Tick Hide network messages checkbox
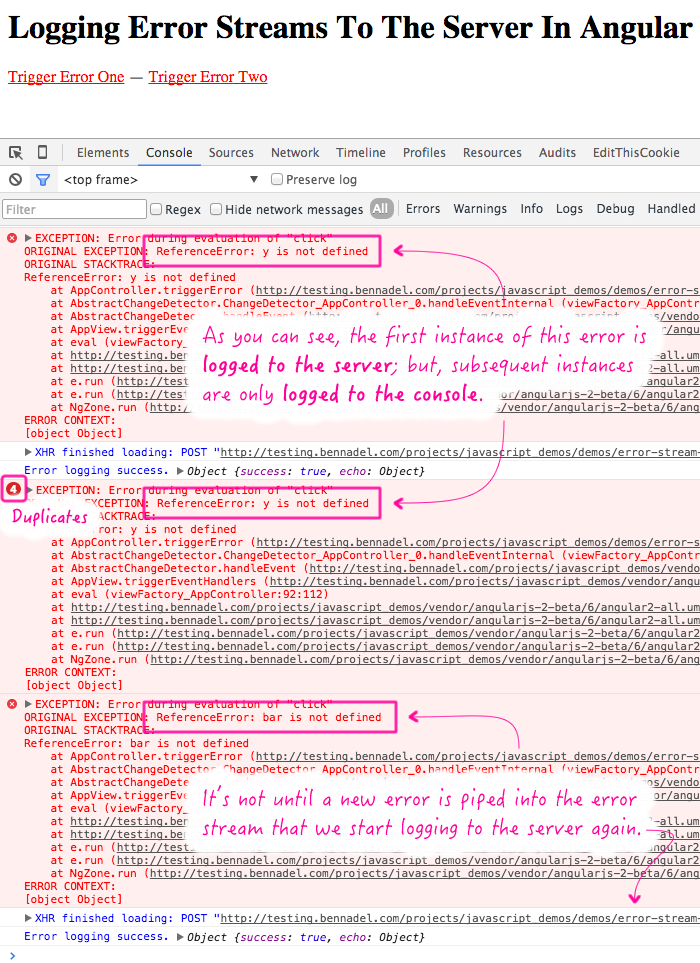Image resolution: width=700 pixels, height=963 pixels. pos(216,209)
